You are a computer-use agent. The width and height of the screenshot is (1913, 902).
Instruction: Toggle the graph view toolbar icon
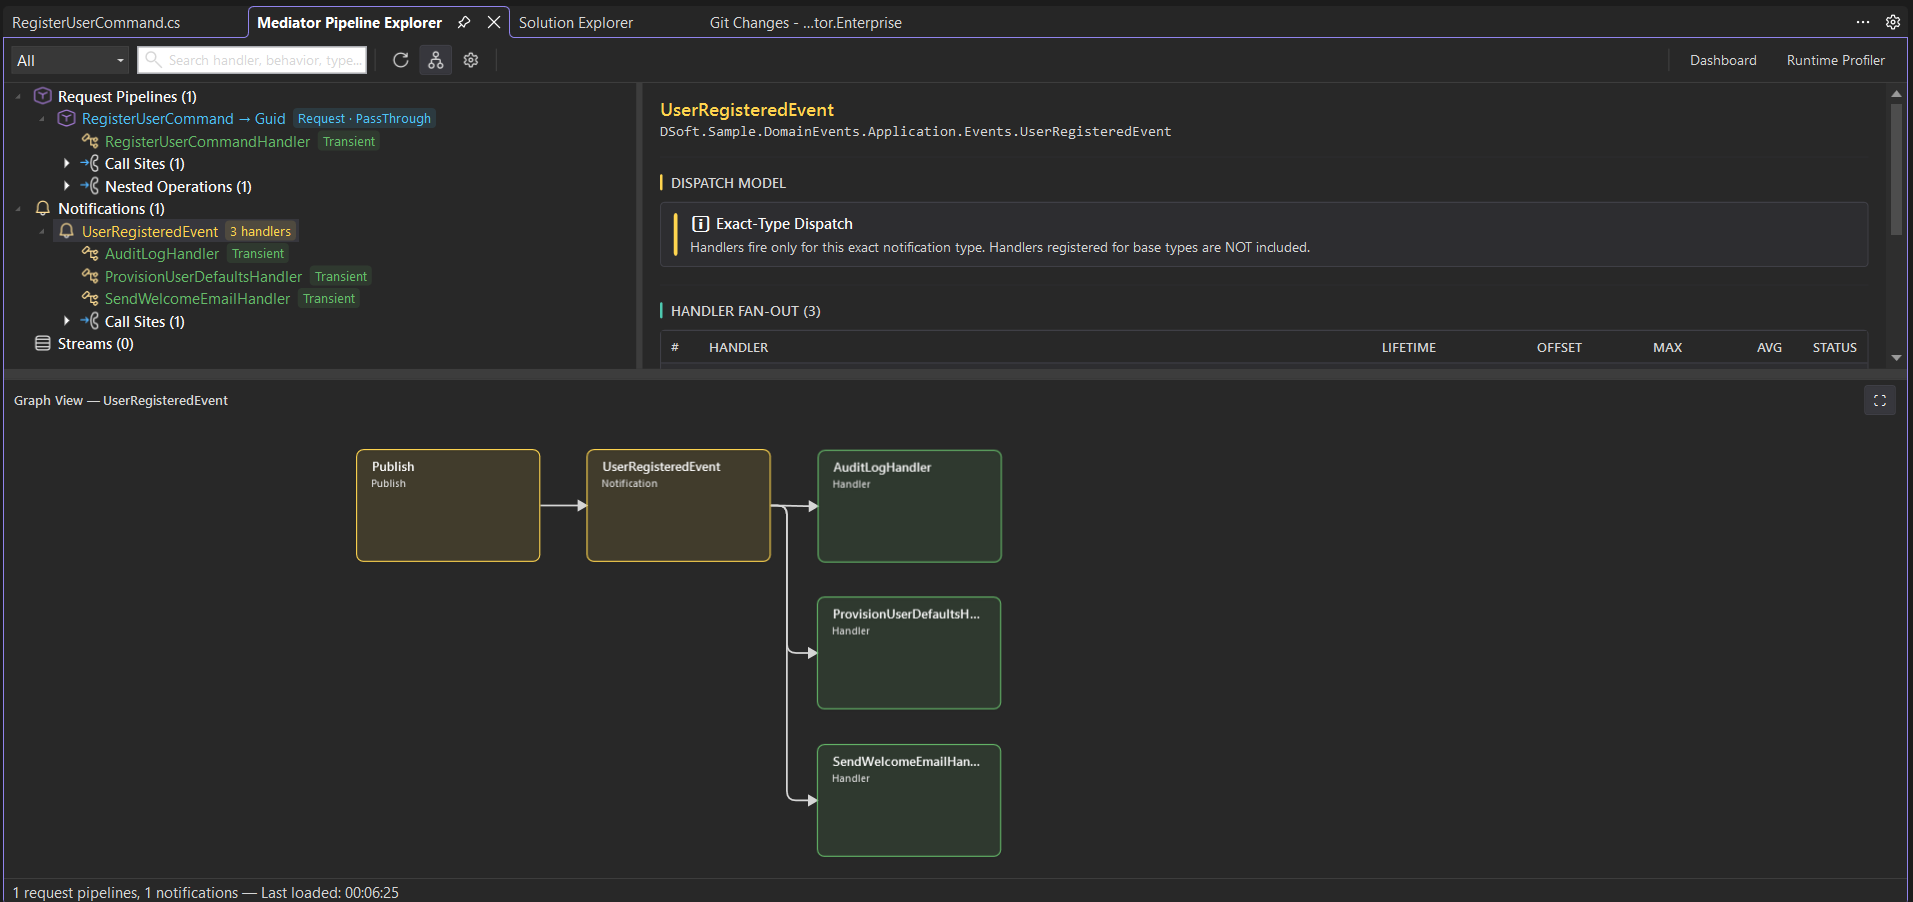tap(436, 60)
